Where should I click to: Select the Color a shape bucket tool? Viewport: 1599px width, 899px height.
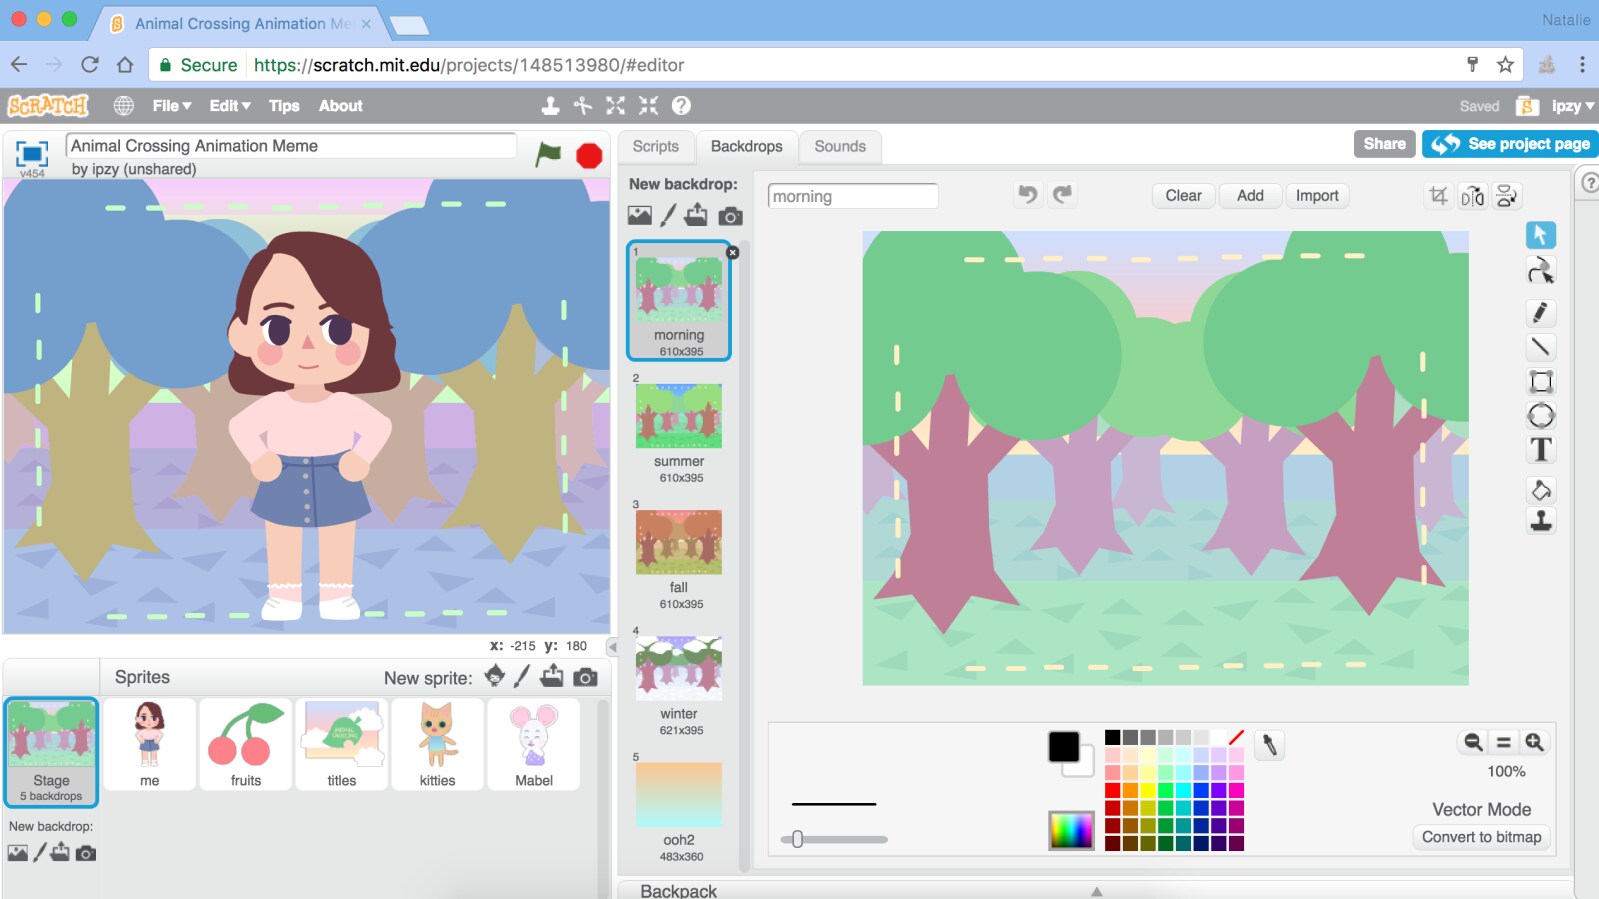[1541, 490]
